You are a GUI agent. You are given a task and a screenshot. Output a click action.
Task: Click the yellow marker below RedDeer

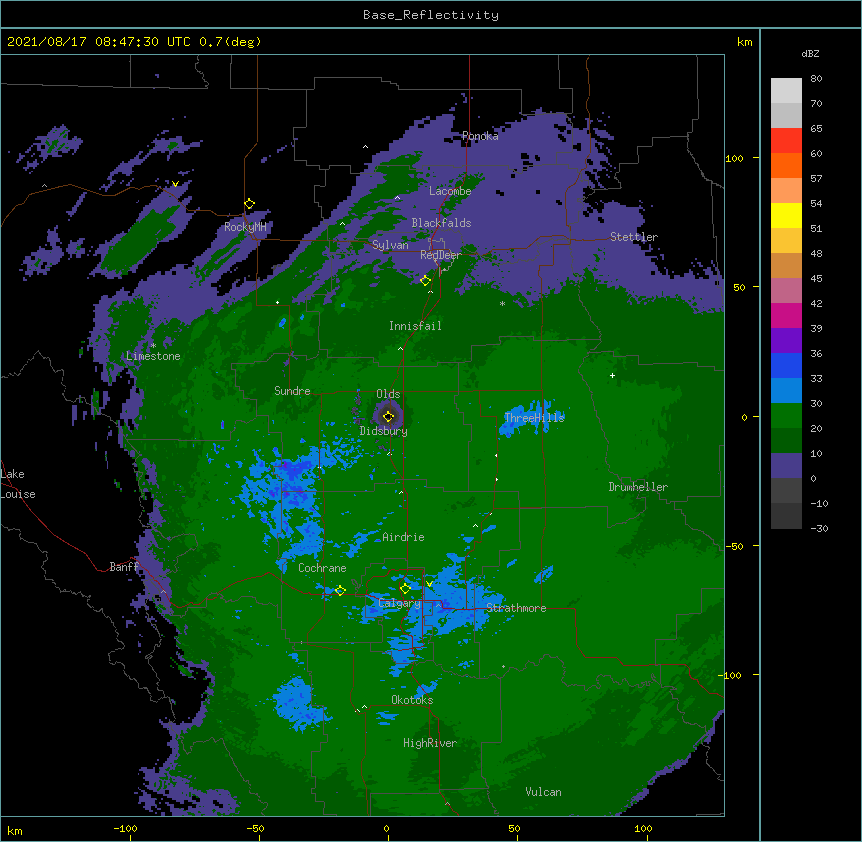425,281
